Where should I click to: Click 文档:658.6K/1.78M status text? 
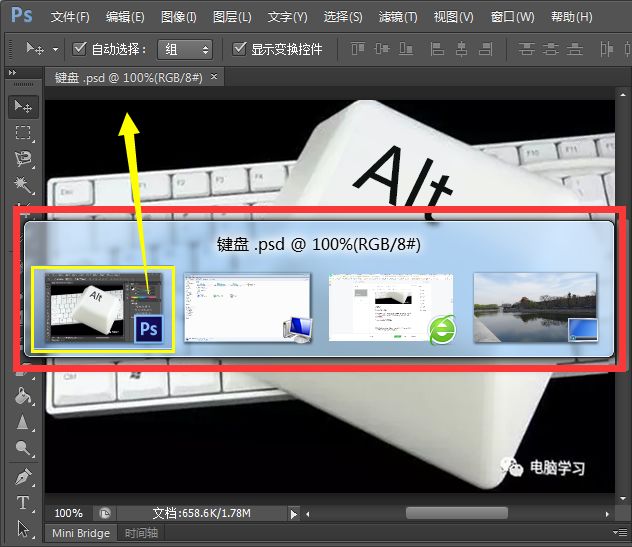tap(202, 513)
